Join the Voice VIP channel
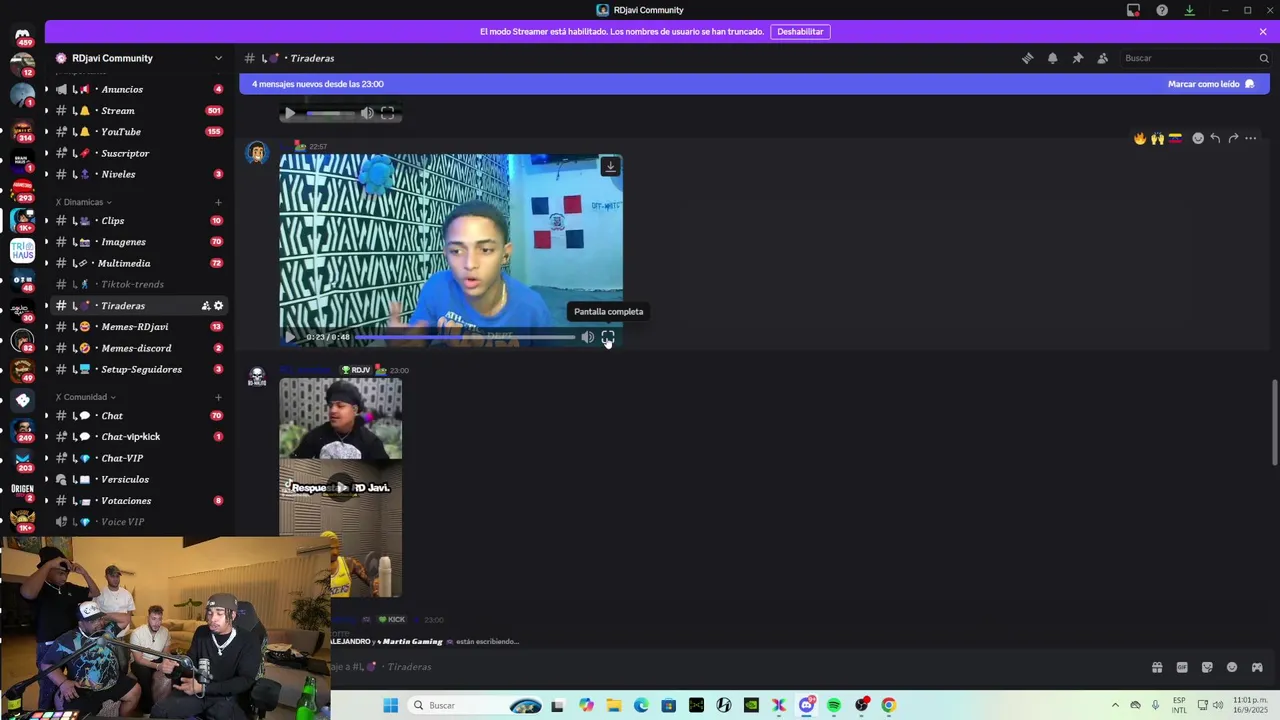This screenshot has height=720, width=1280. coord(123,522)
